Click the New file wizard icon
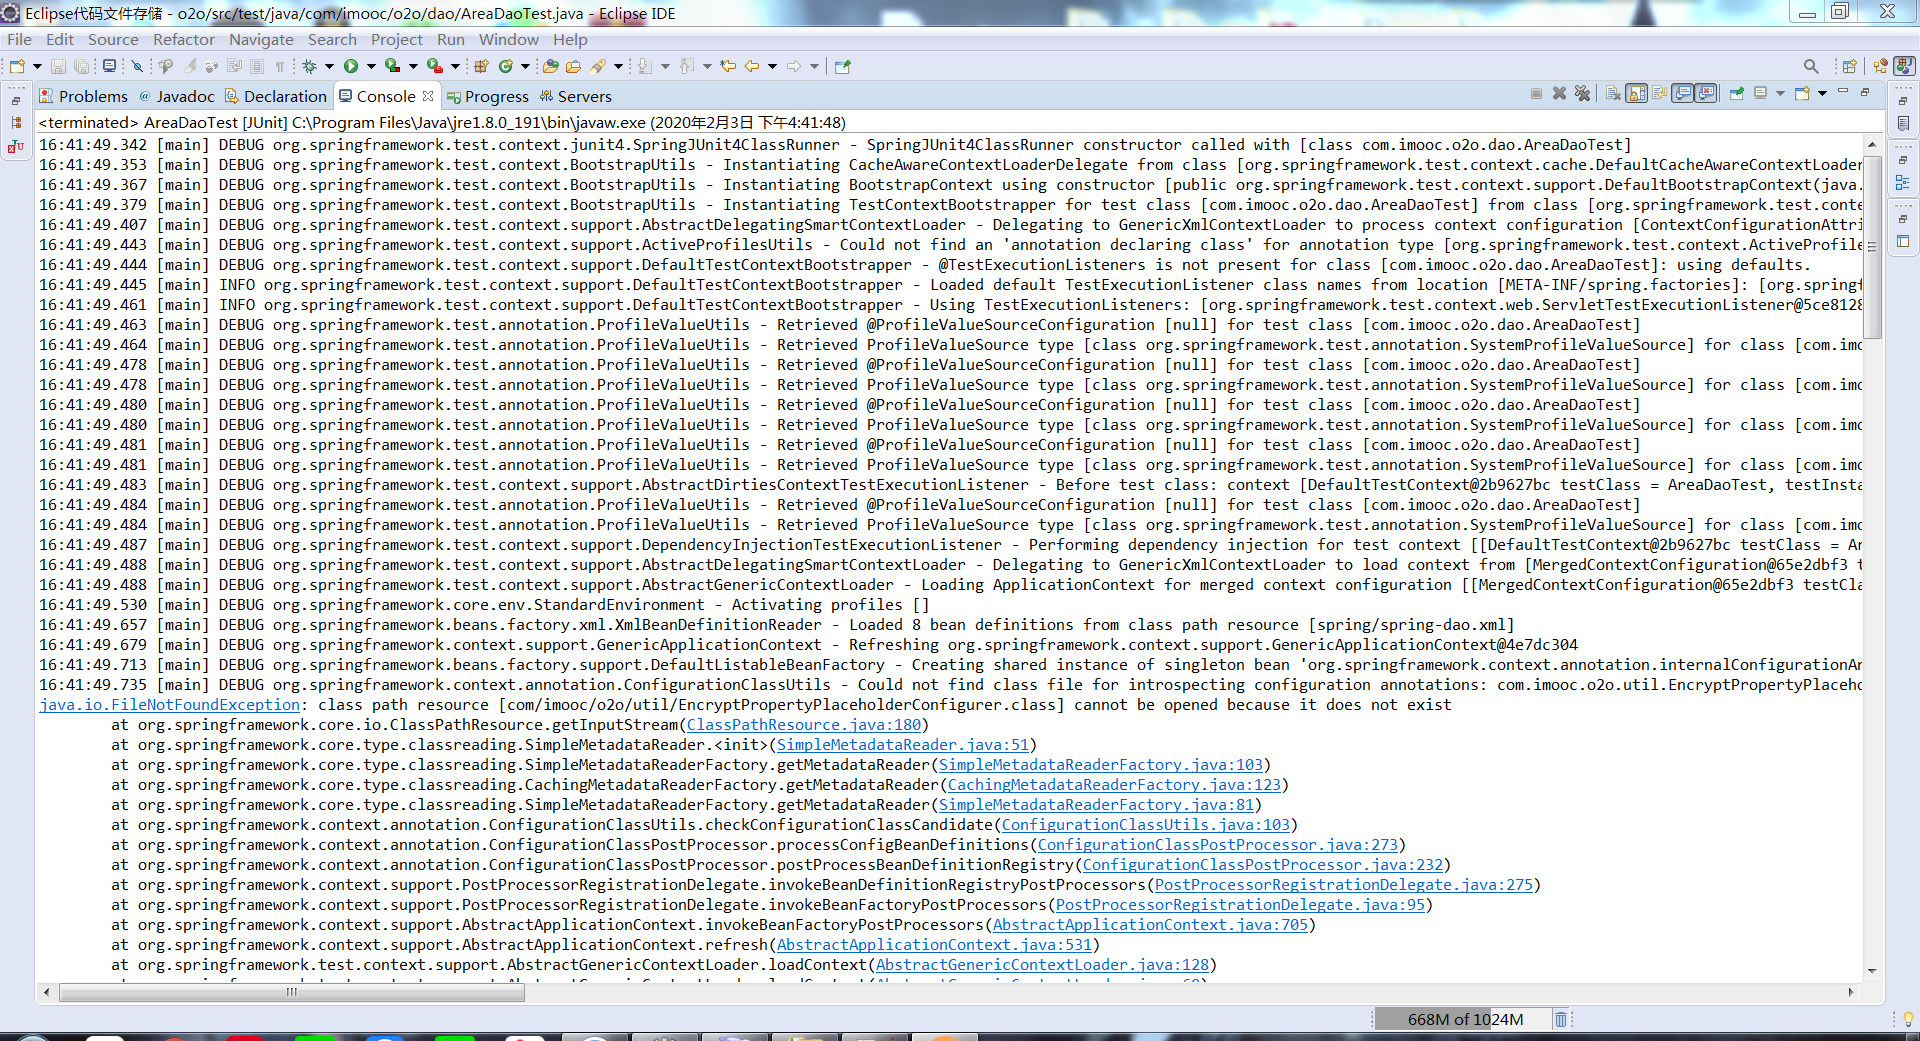The image size is (1920, 1041). tap(17, 66)
